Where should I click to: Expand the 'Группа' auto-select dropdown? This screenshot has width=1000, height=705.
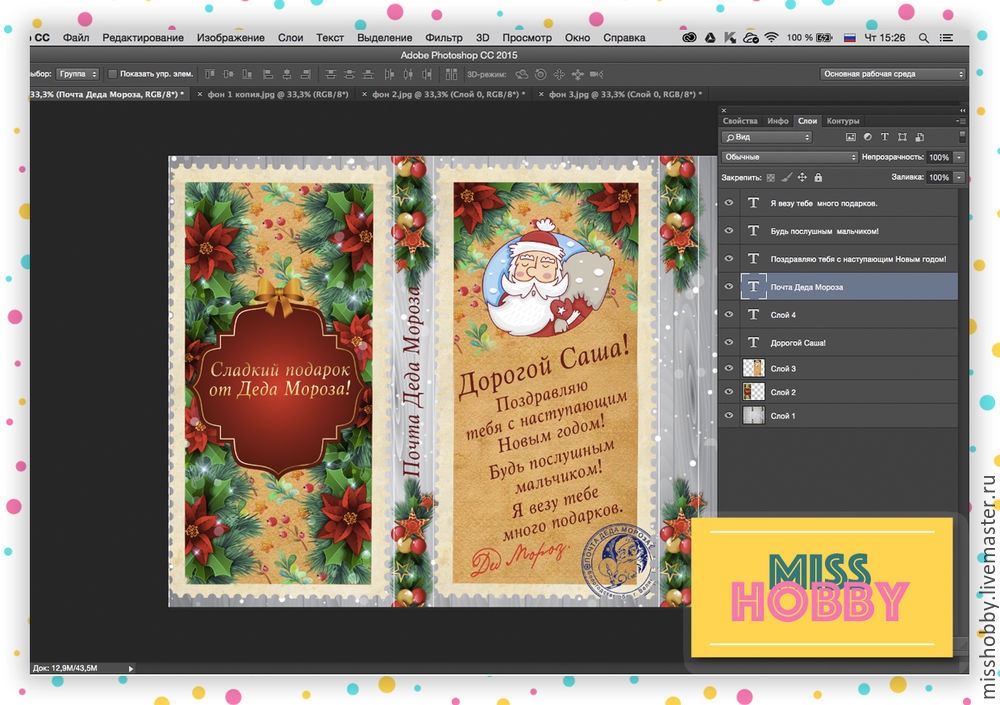[79, 74]
